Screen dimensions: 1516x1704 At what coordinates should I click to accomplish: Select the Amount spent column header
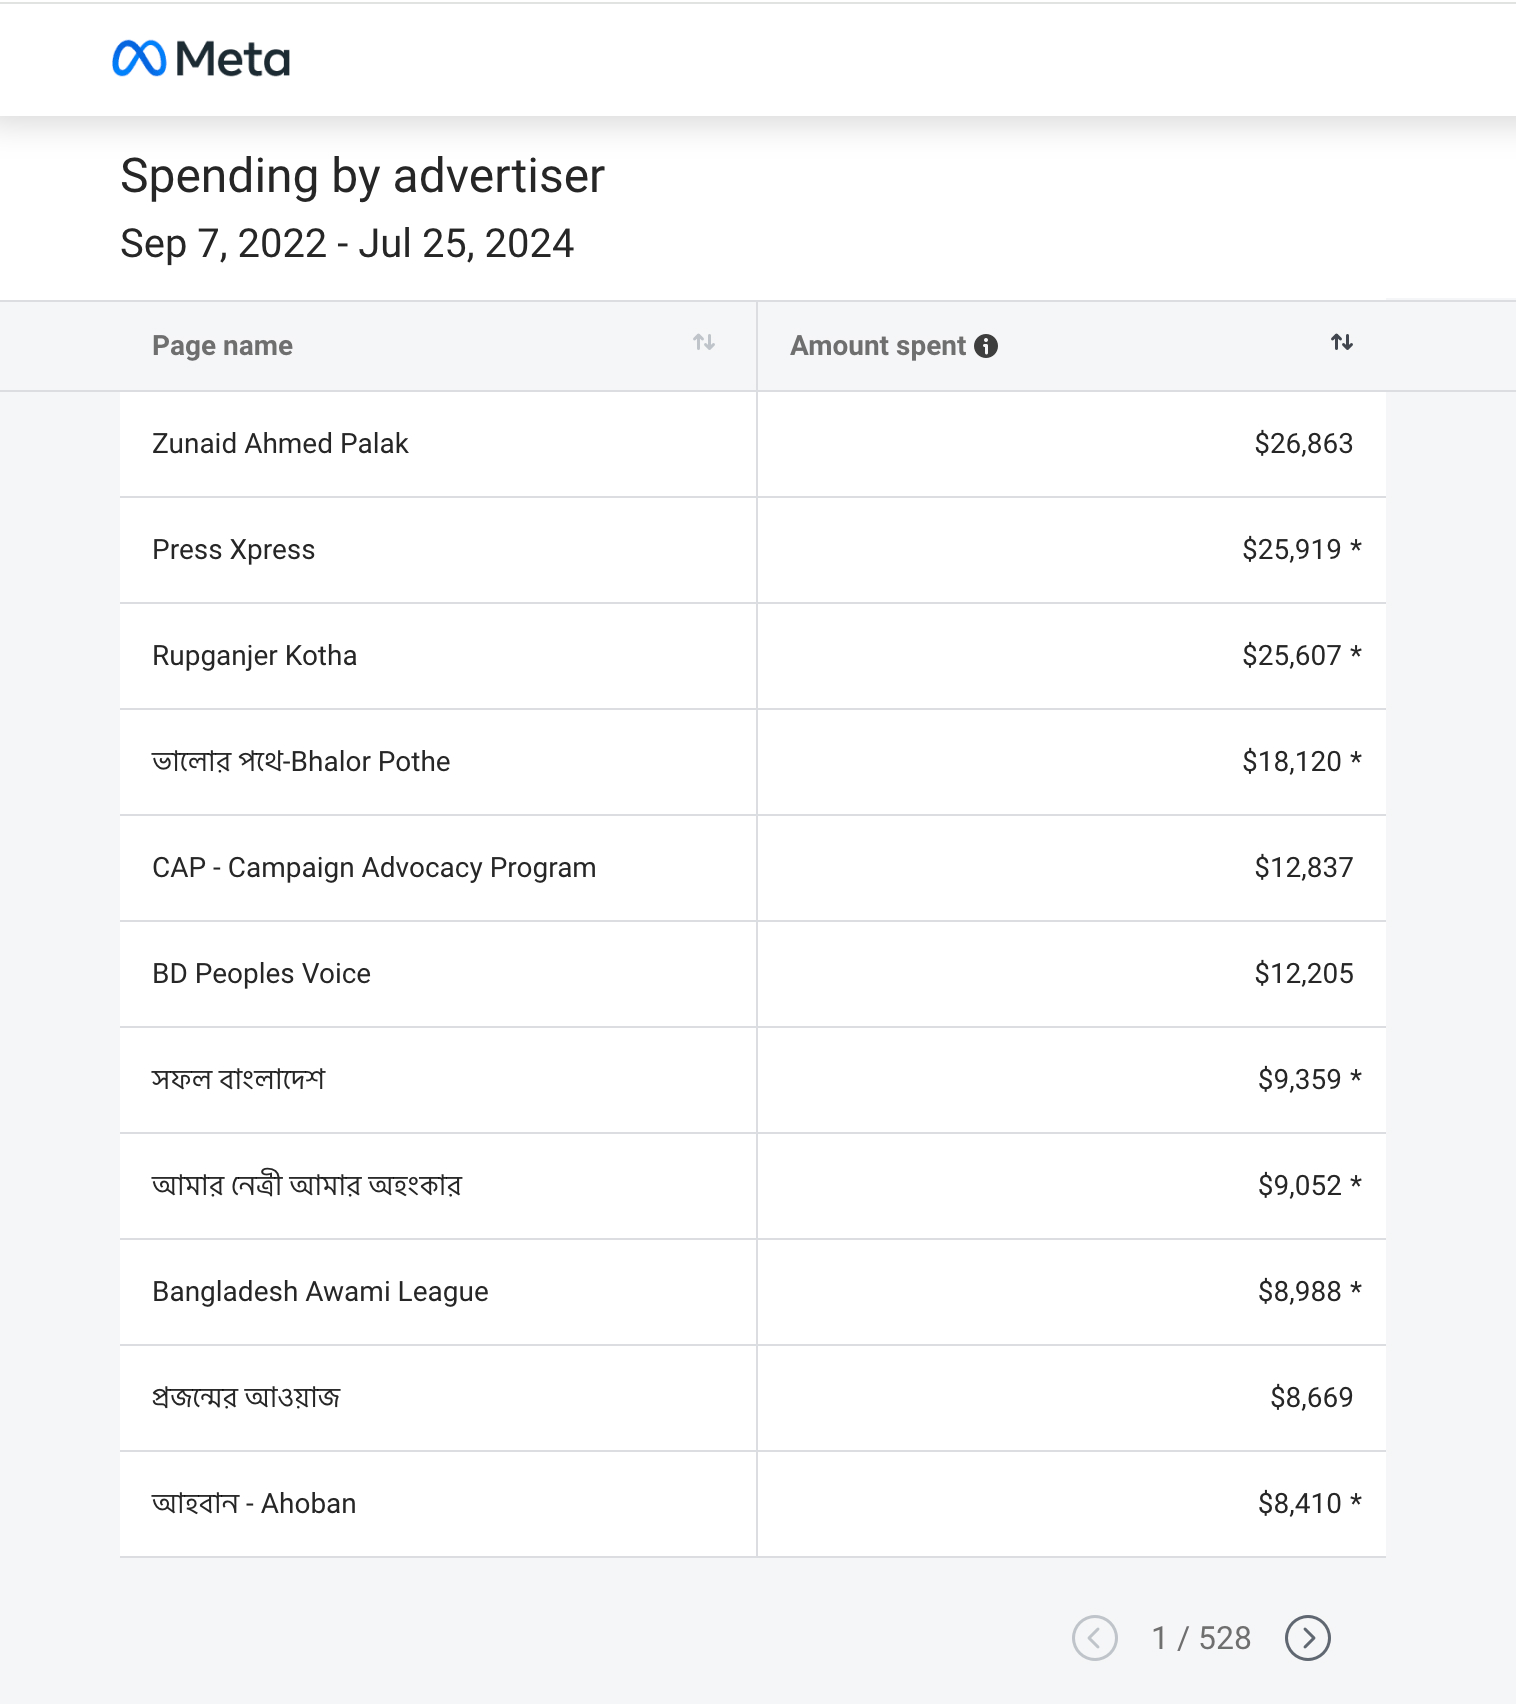[x=877, y=346]
